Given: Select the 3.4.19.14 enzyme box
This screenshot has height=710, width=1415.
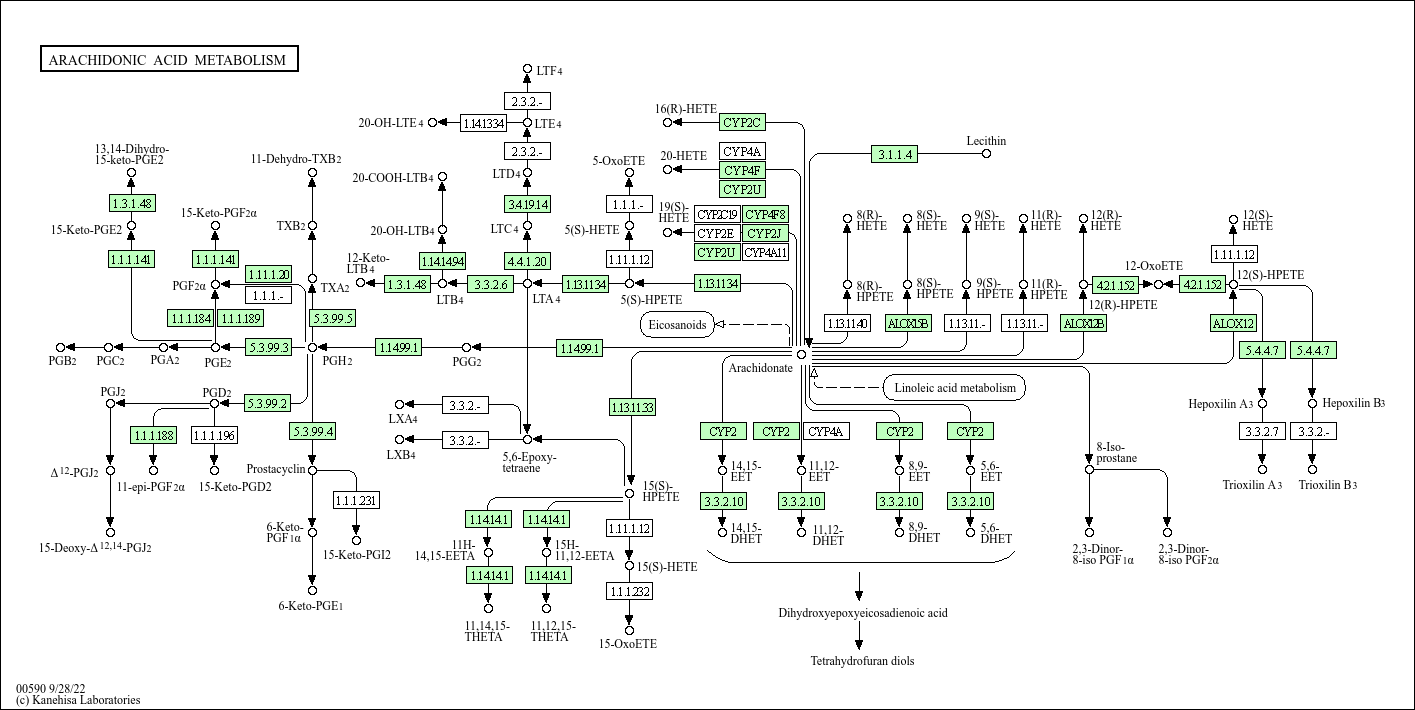Looking at the screenshot, I should pos(527,204).
